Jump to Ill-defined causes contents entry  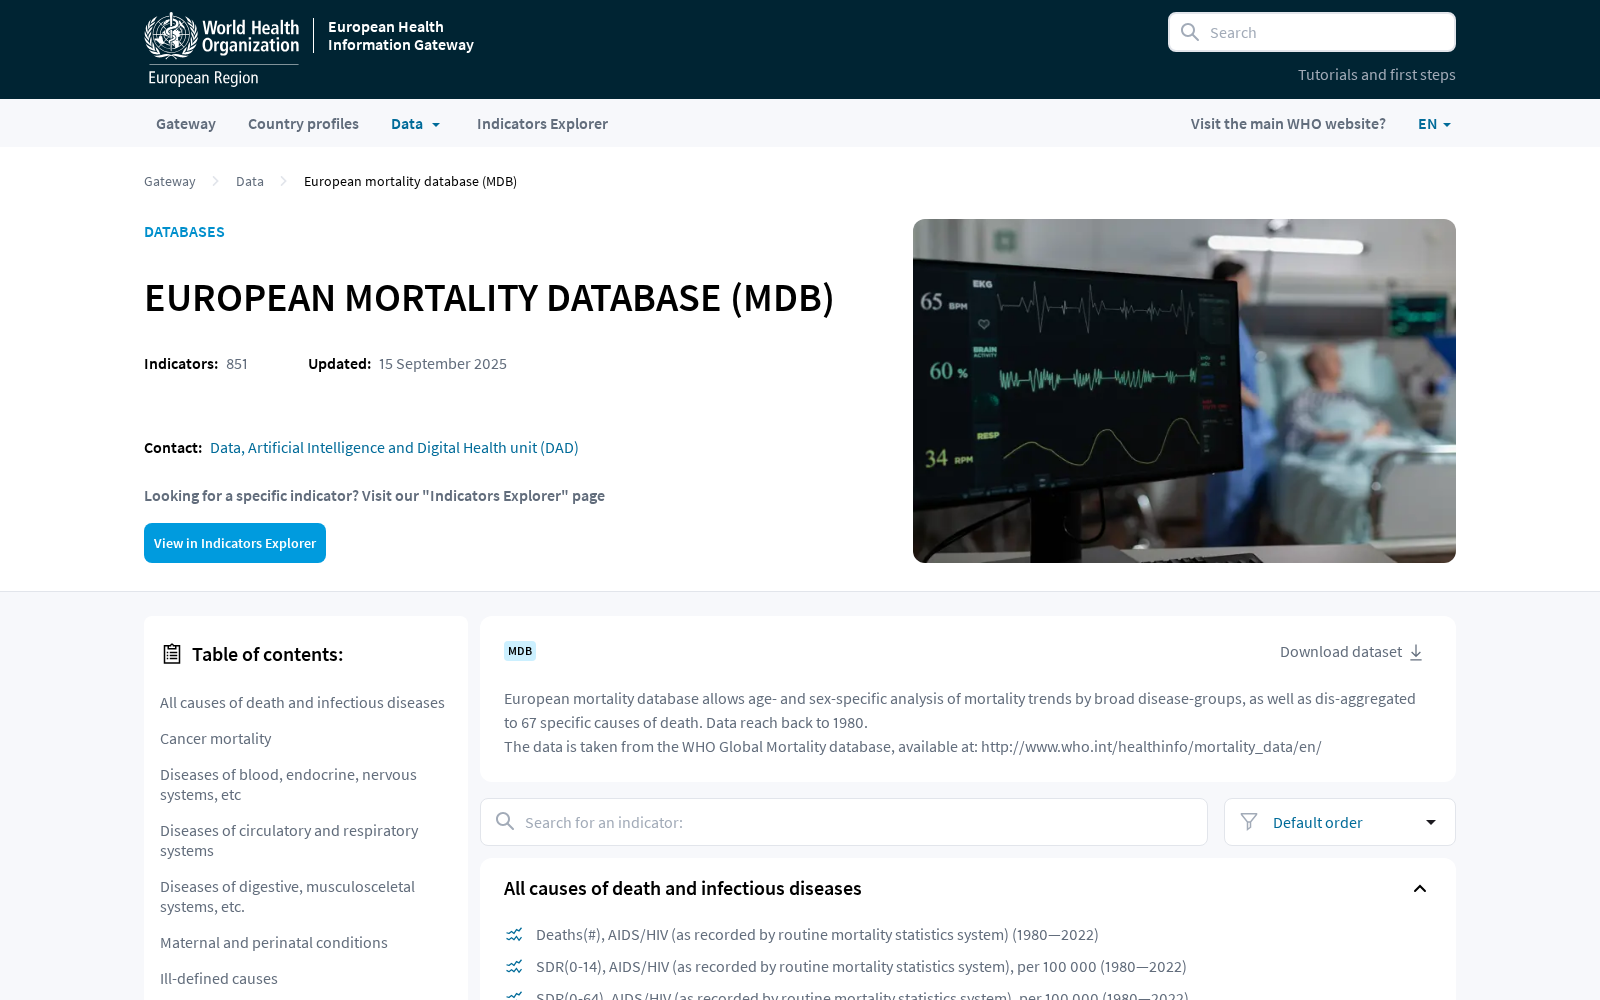[x=219, y=979]
